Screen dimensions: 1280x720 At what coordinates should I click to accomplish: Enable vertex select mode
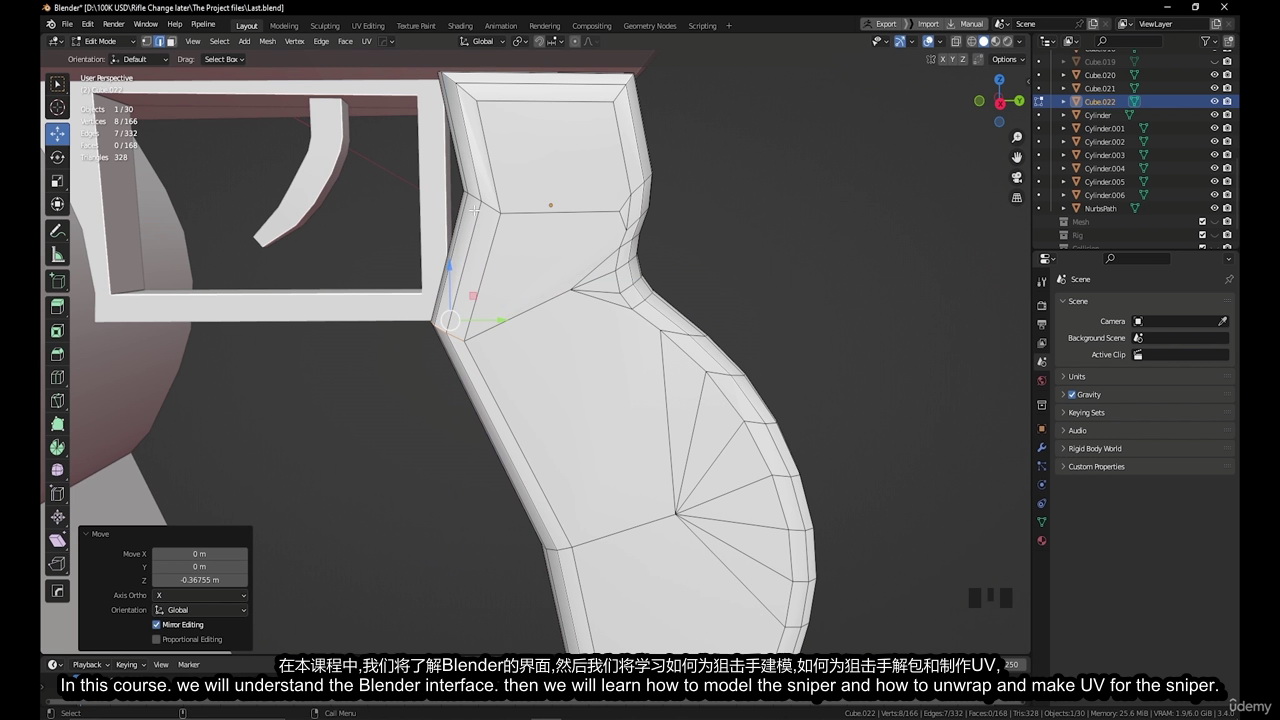tap(147, 41)
